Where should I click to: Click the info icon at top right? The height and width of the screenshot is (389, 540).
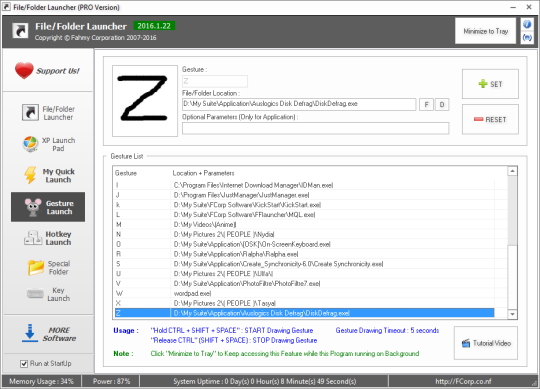[x=527, y=24]
